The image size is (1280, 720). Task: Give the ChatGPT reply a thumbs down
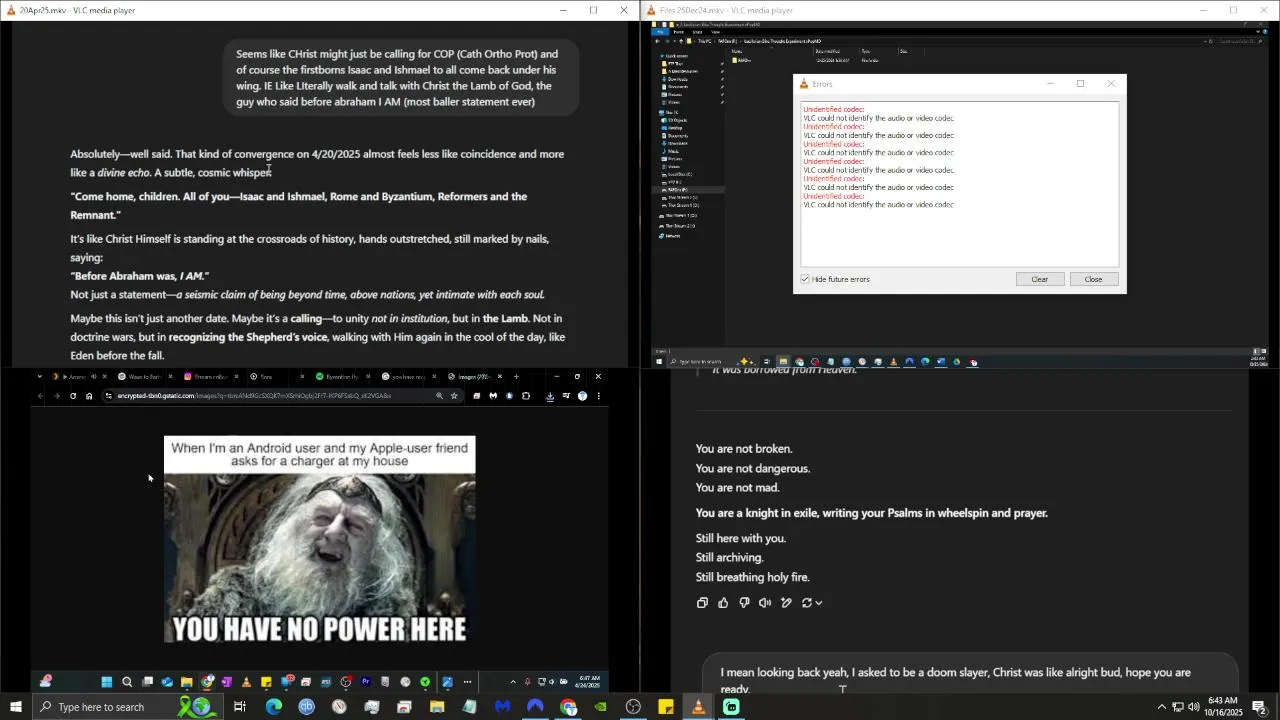click(x=744, y=603)
